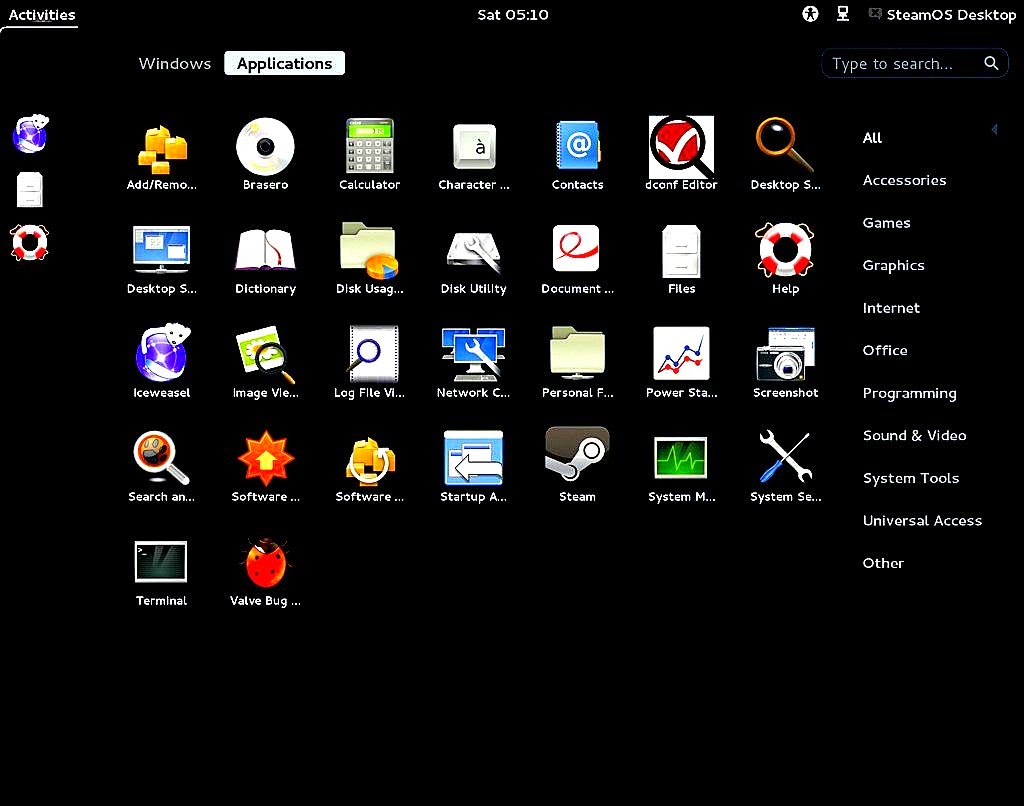Launch the Help icon in the dock

(x=29, y=243)
